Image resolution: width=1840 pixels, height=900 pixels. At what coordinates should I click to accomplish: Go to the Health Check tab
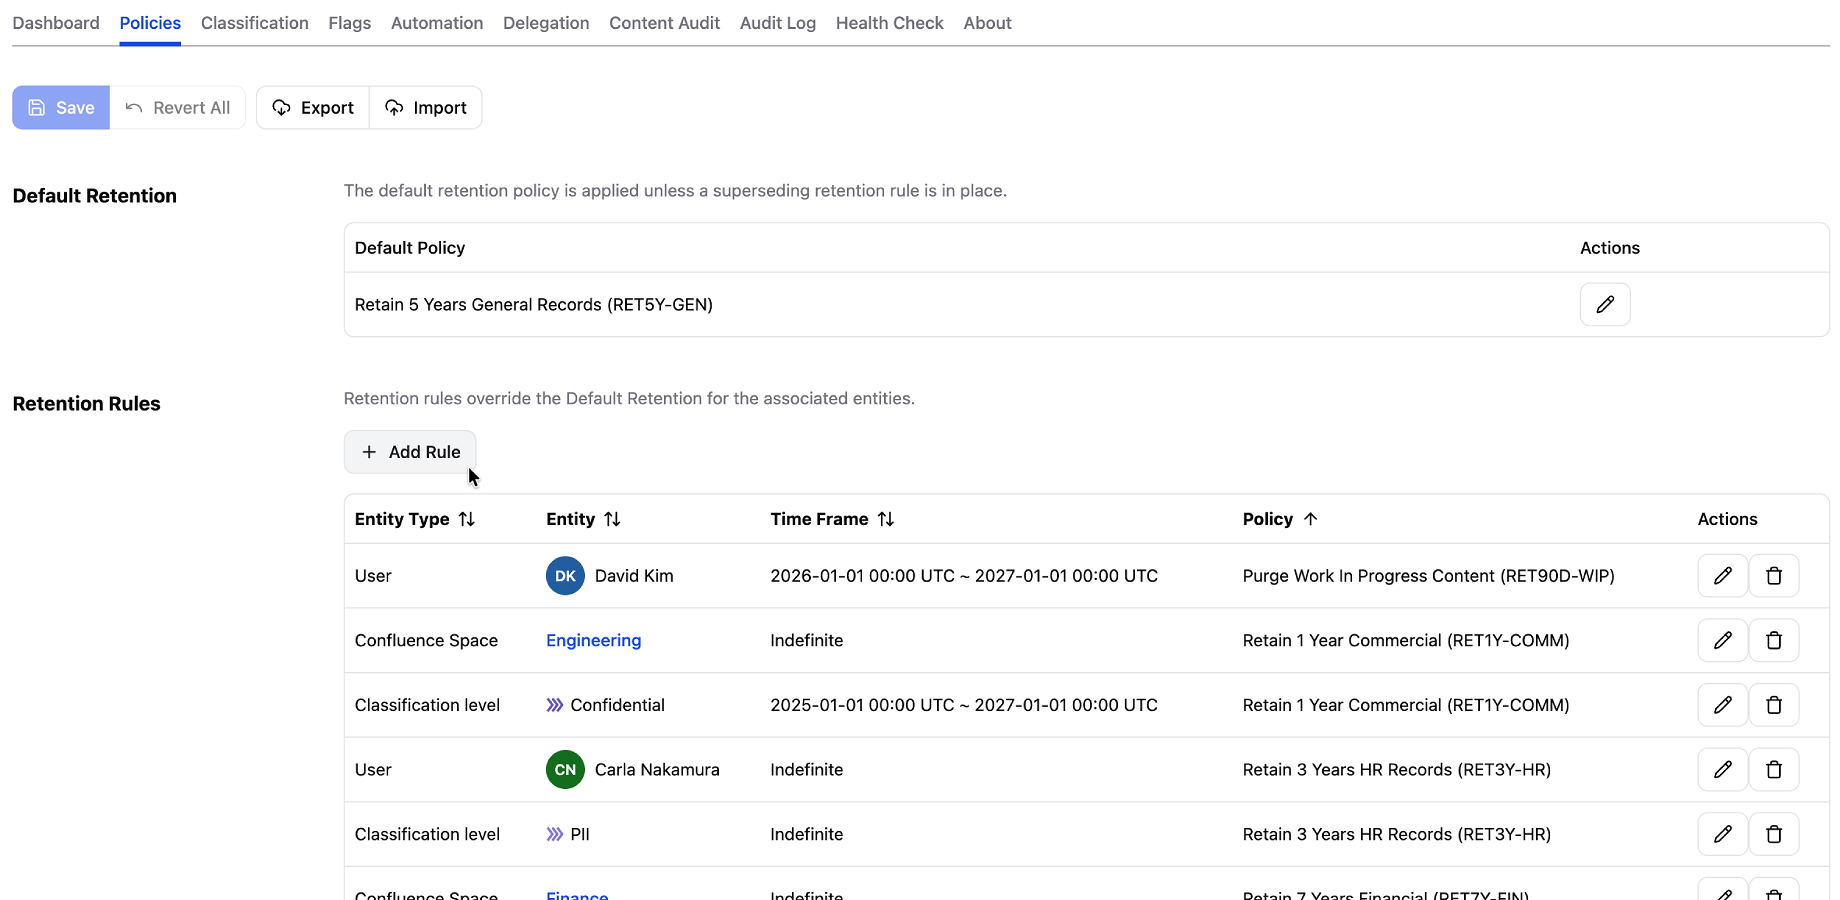[890, 23]
